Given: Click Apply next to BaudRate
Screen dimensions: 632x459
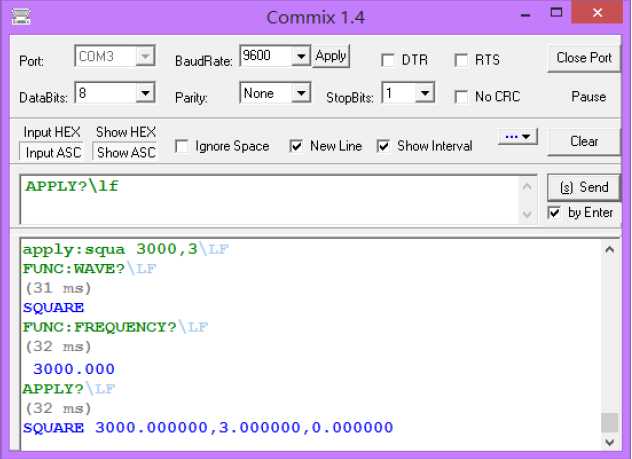Looking at the screenshot, I should [331, 56].
